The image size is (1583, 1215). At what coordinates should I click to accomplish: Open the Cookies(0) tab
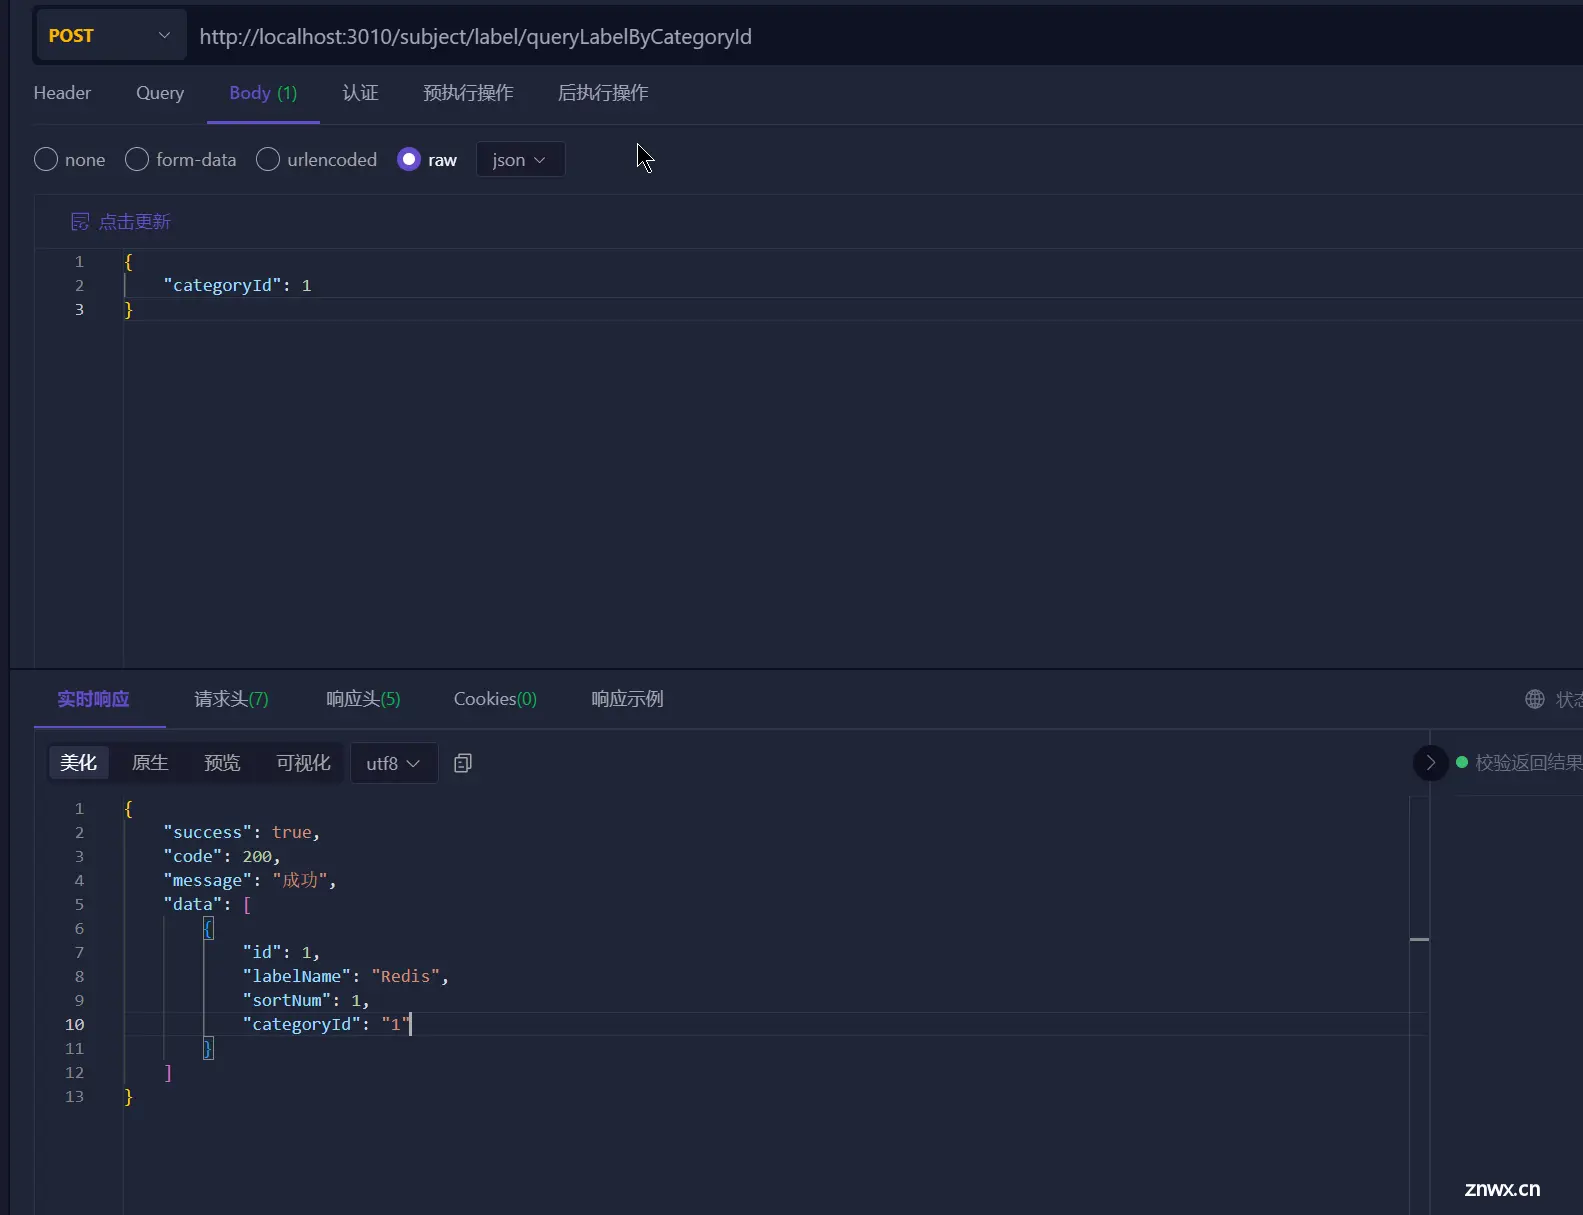pyautogui.click(x=495, y=699)
